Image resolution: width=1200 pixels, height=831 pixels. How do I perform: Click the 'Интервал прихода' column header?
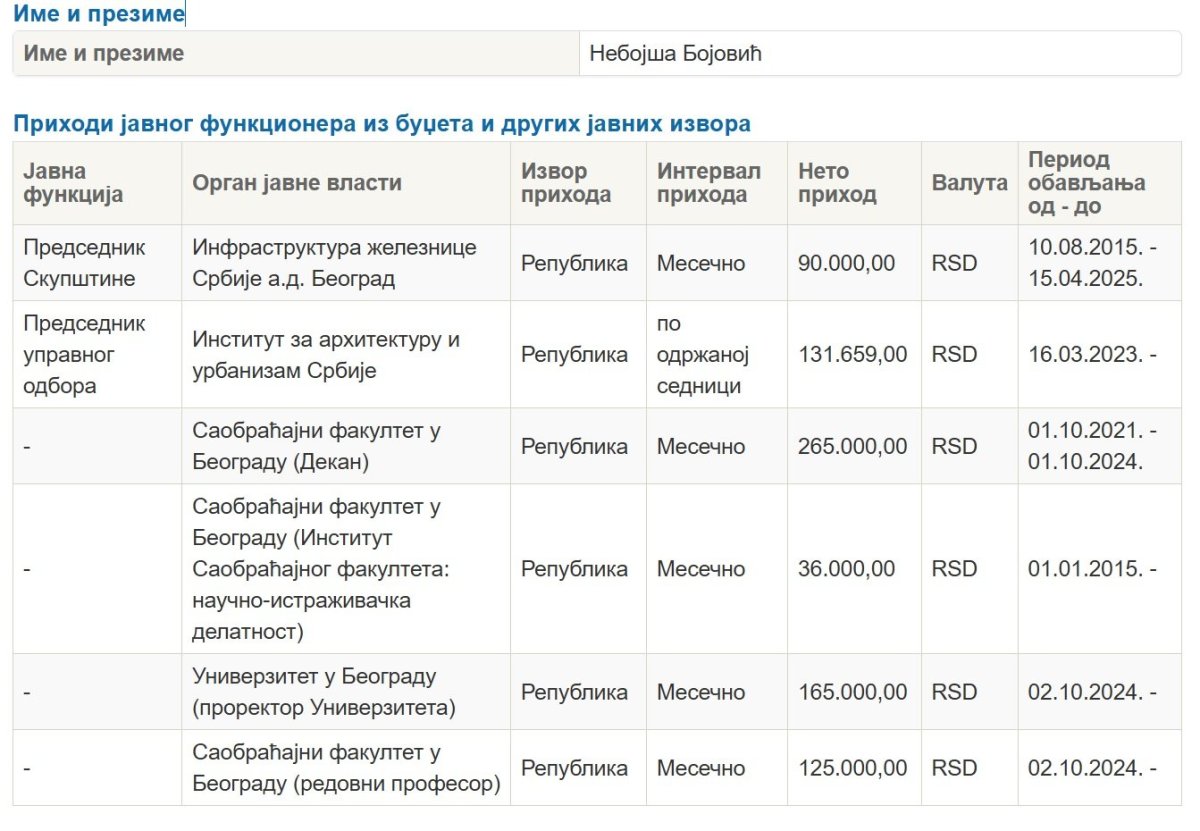(708, 183)
